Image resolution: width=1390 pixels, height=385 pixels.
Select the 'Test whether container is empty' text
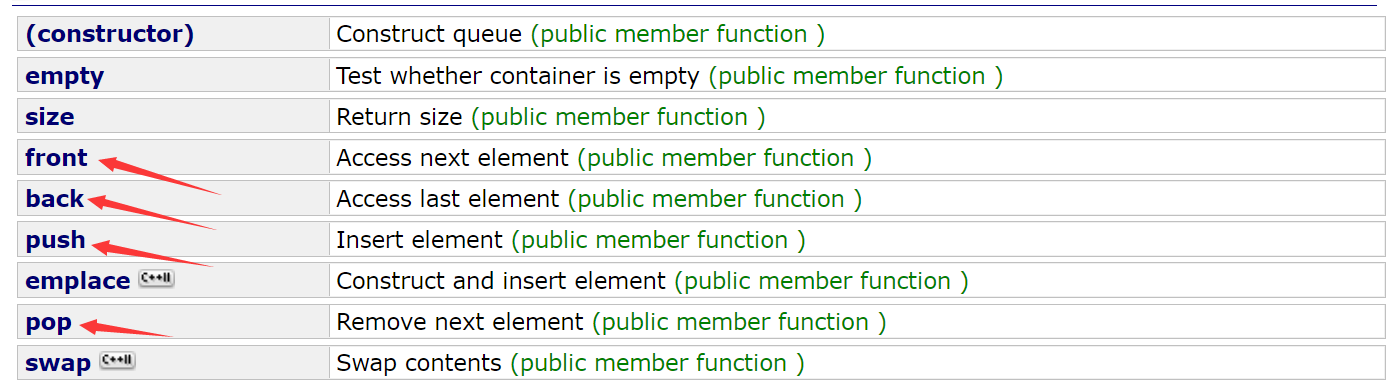point(518,76)
